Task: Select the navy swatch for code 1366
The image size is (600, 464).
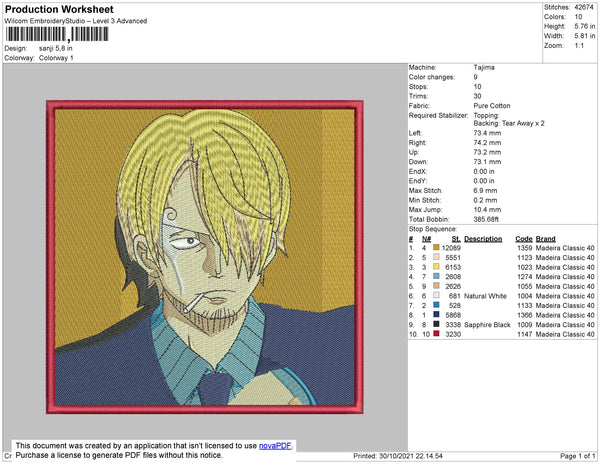Action: 435,313
